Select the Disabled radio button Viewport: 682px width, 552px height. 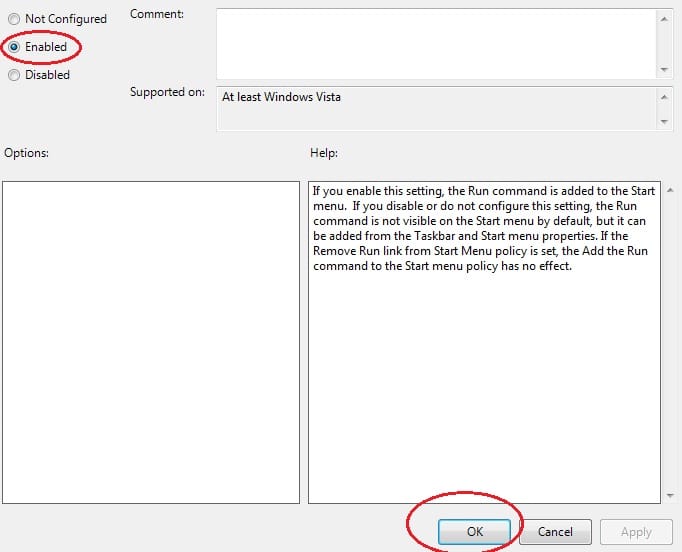pos(14,75)
